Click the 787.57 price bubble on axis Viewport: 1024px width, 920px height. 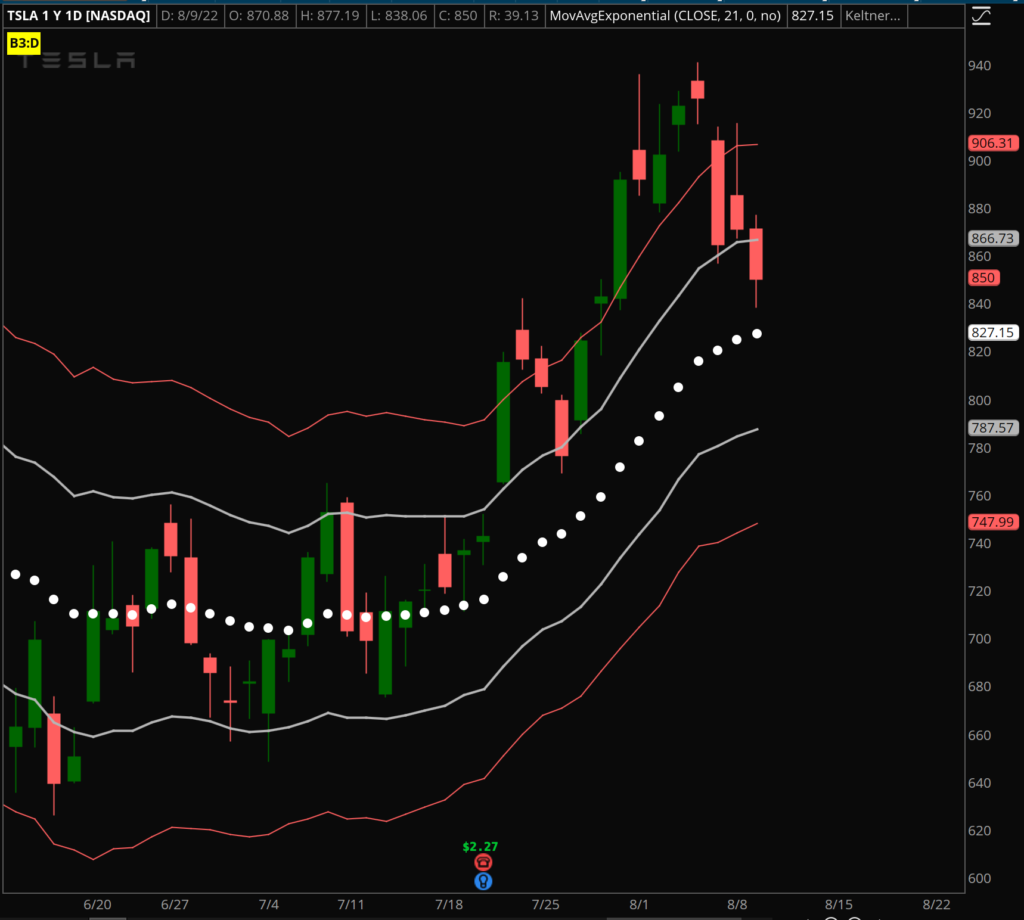tap(993, 428)
